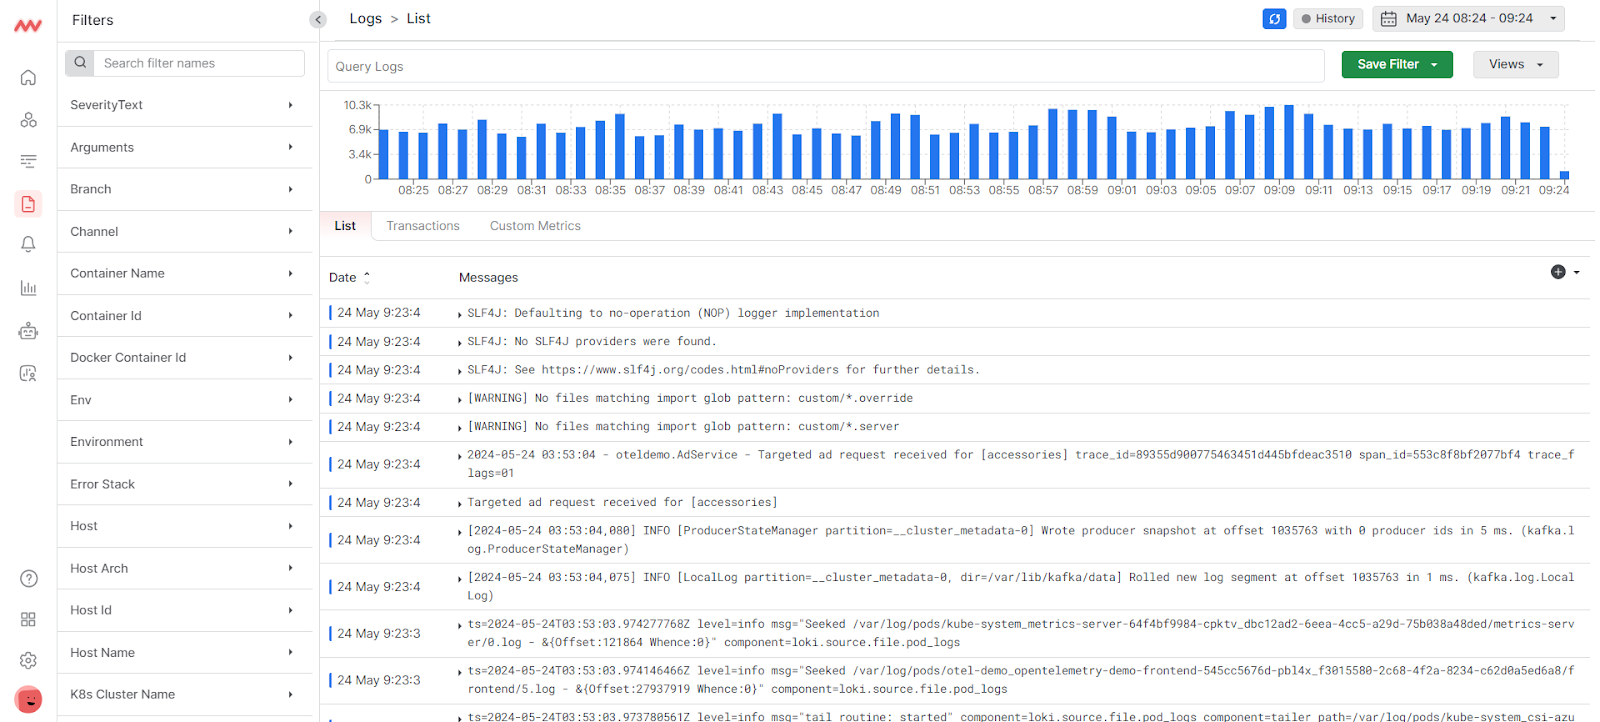
Task: Click the filter search magnifier icon
Action: 80,63
